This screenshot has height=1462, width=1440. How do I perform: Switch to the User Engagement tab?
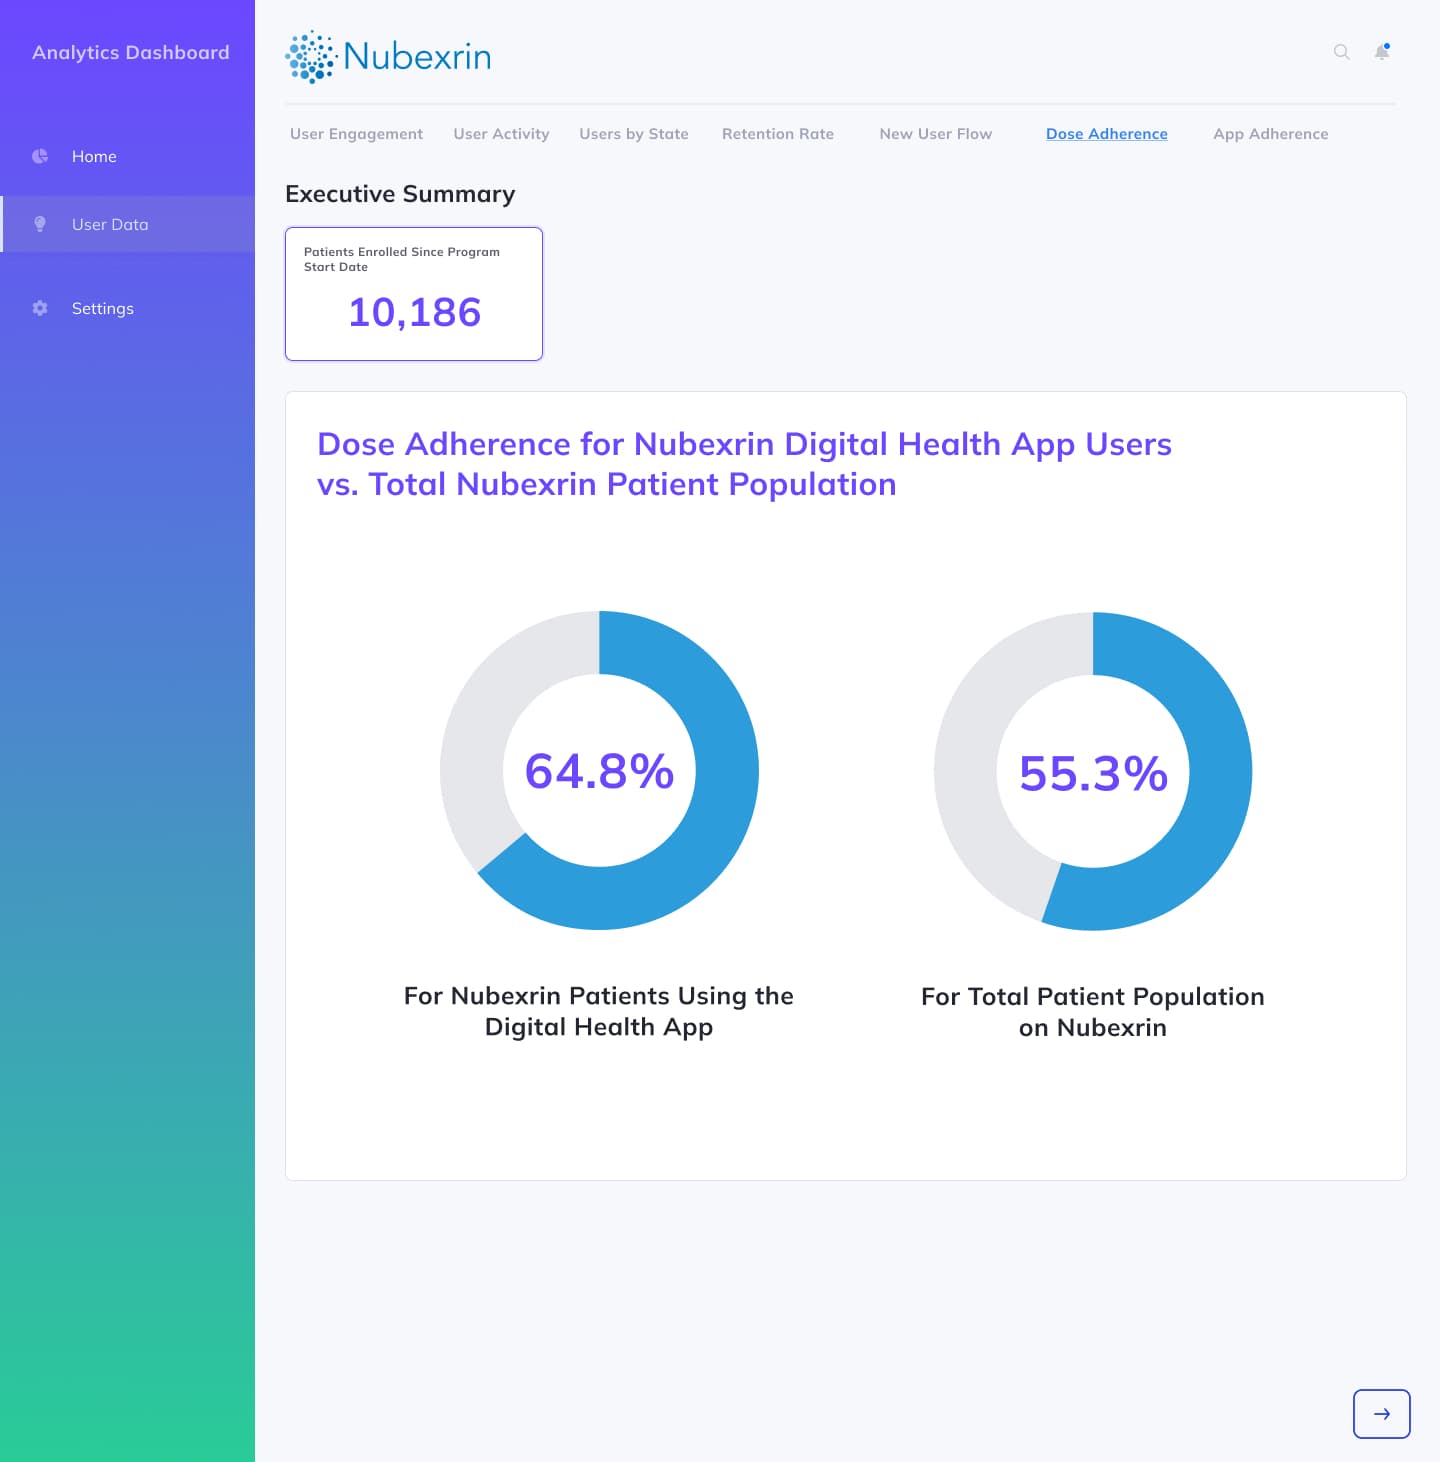[x=355, y=134]
